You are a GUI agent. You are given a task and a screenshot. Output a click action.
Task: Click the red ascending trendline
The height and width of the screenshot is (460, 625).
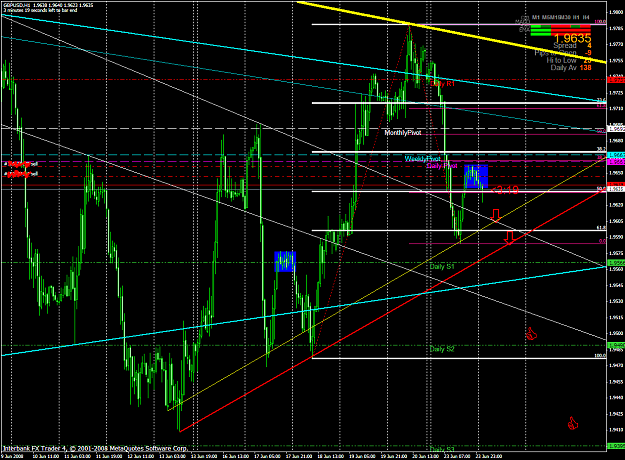(391, 310)
